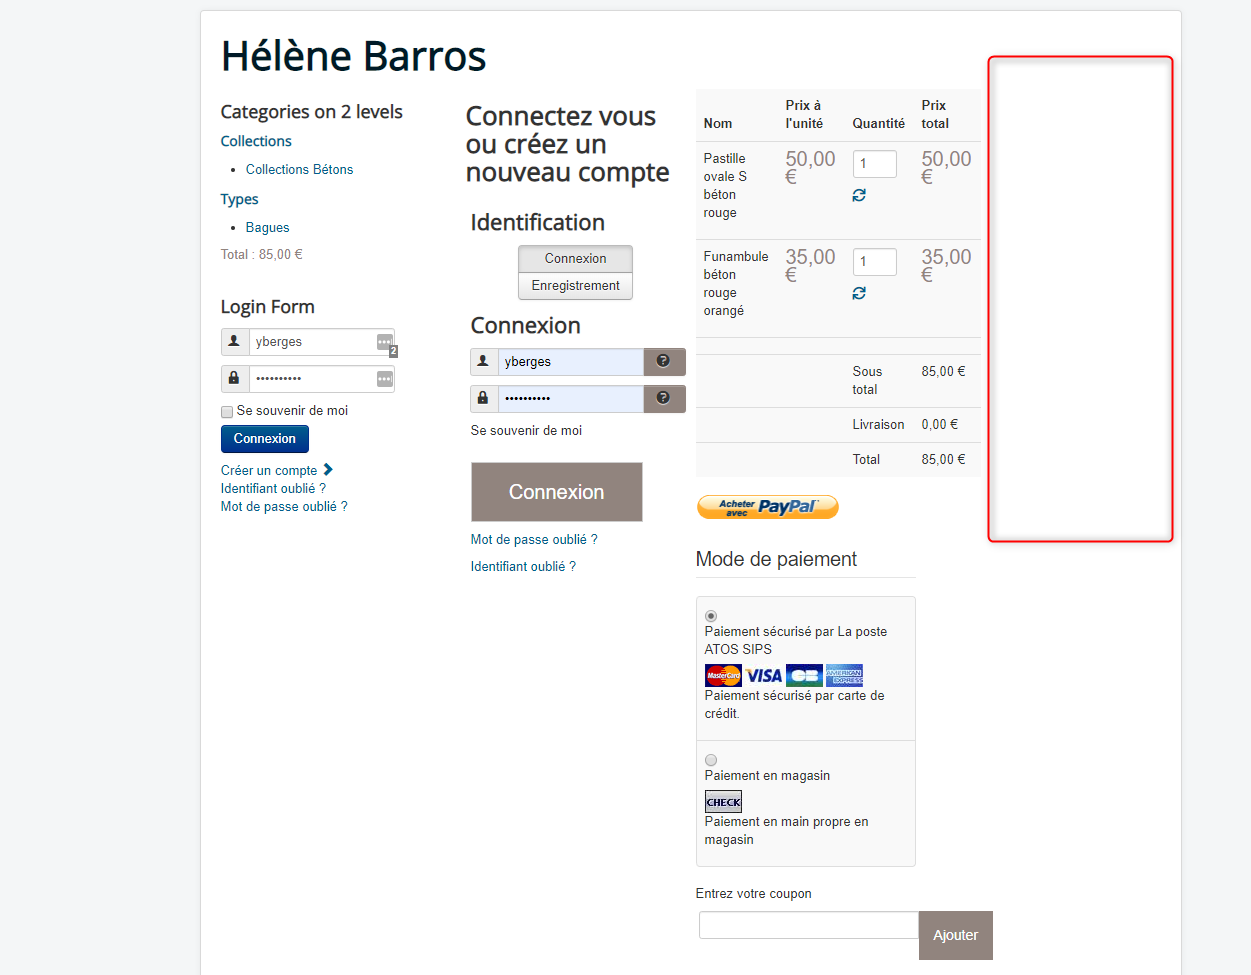Click password manager icon in Login Form username

coord(384,342)
